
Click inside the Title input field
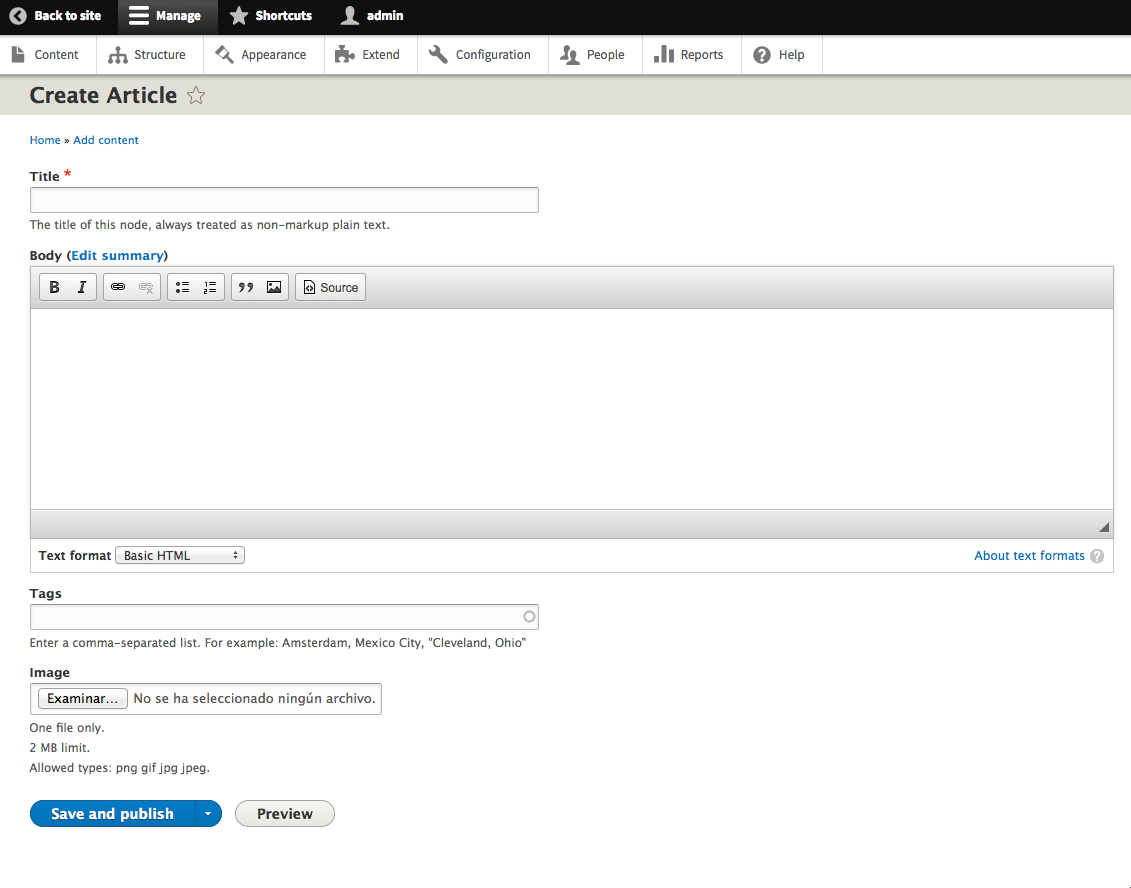(283, 200)
